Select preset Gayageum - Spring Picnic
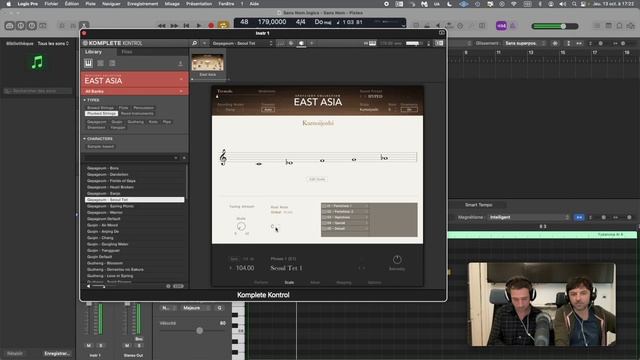The image size is (640, 360). pyautogui.click(x=134, y=206)
